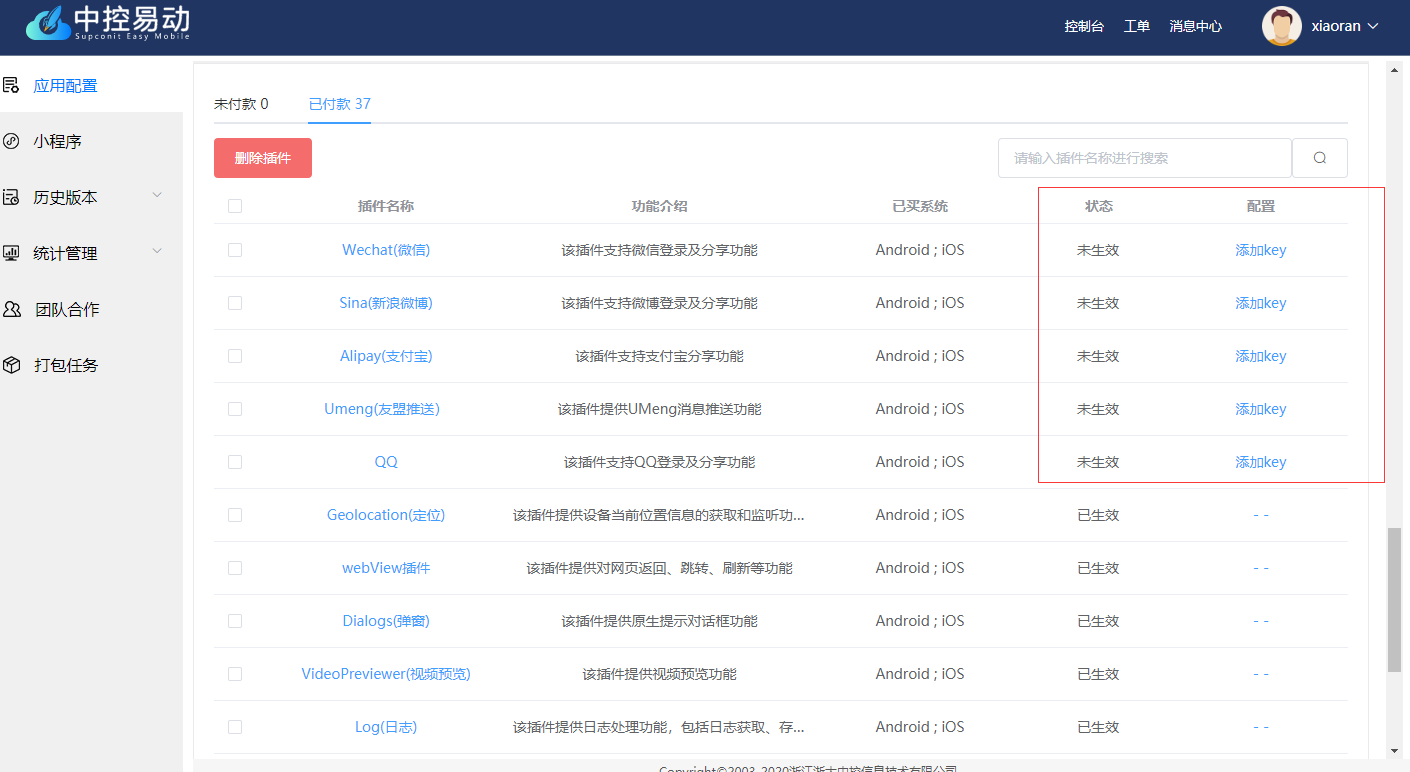The width and height of the screenshot is (1410, 772).
Task: Click the 统计管理 sidebar icon
Action: (11, 253)
